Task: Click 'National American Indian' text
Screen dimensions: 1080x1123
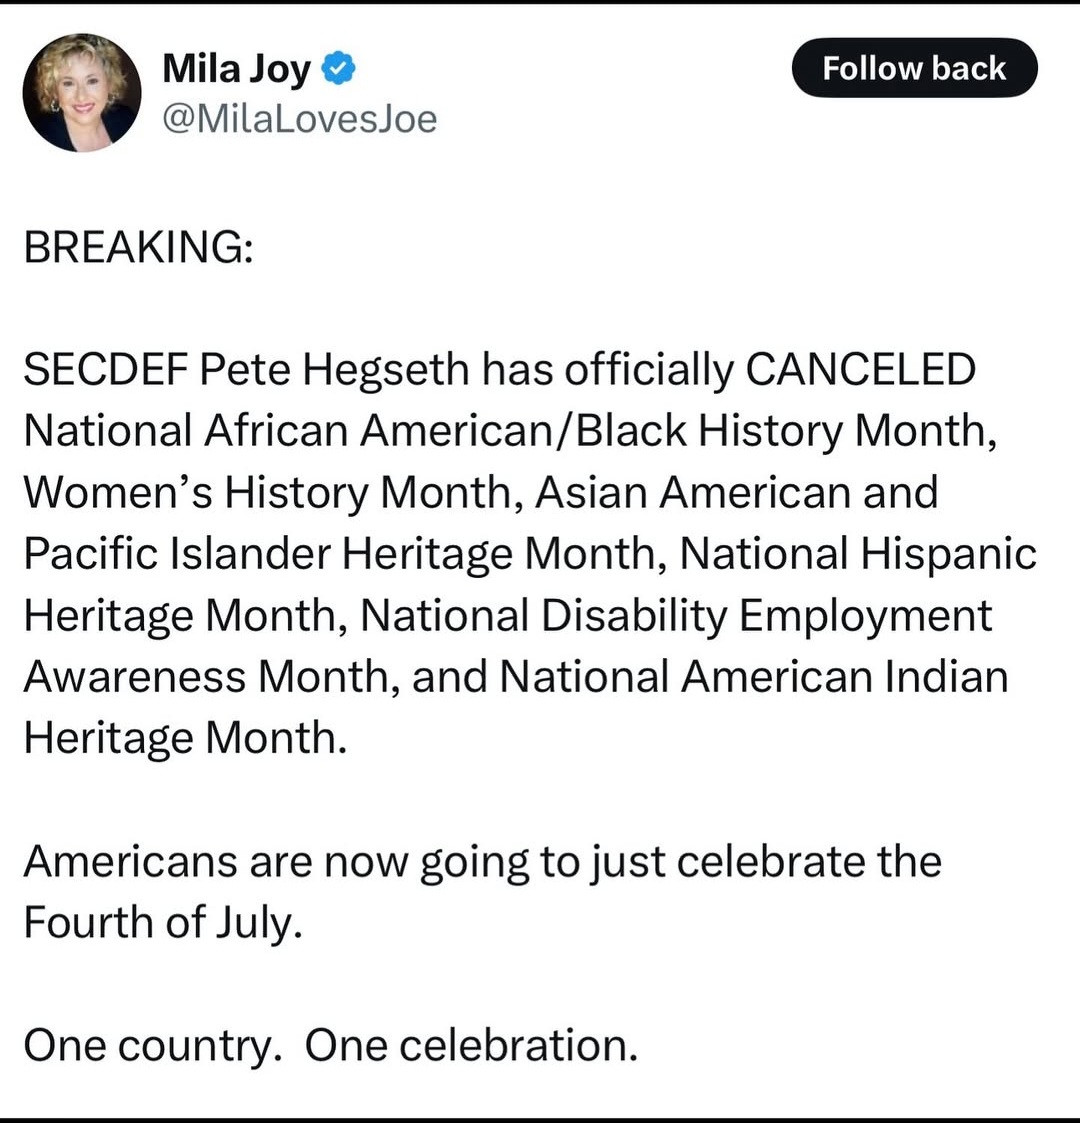Action: 753,677
